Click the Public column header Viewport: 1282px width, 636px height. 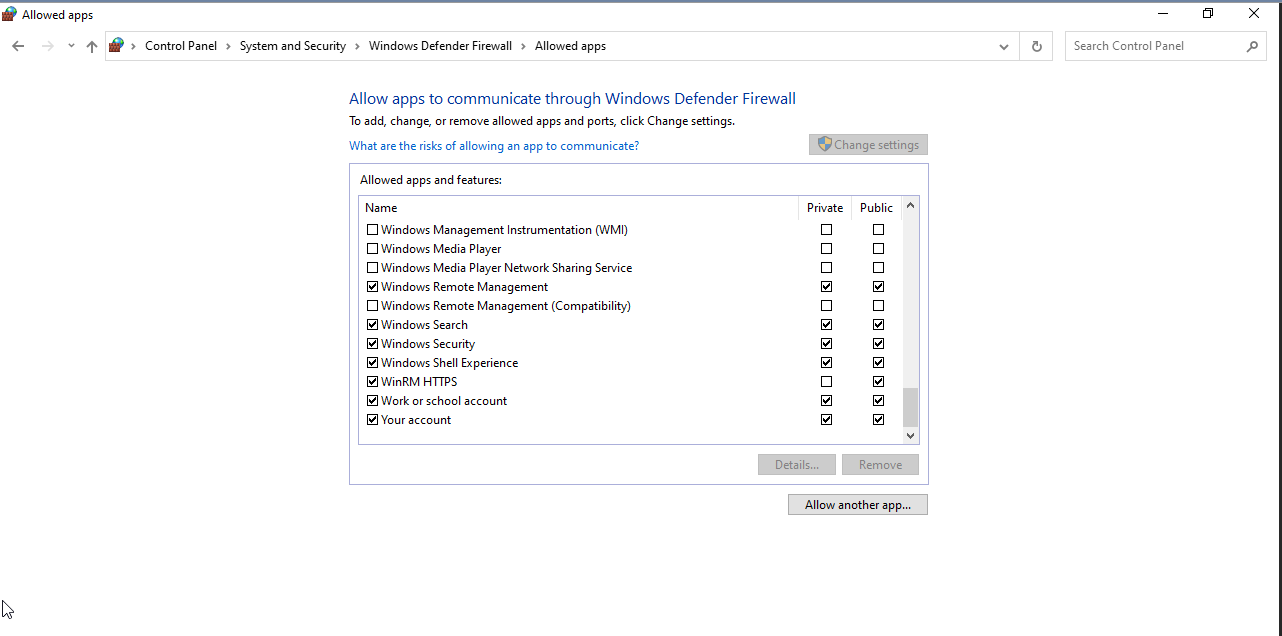876,208
